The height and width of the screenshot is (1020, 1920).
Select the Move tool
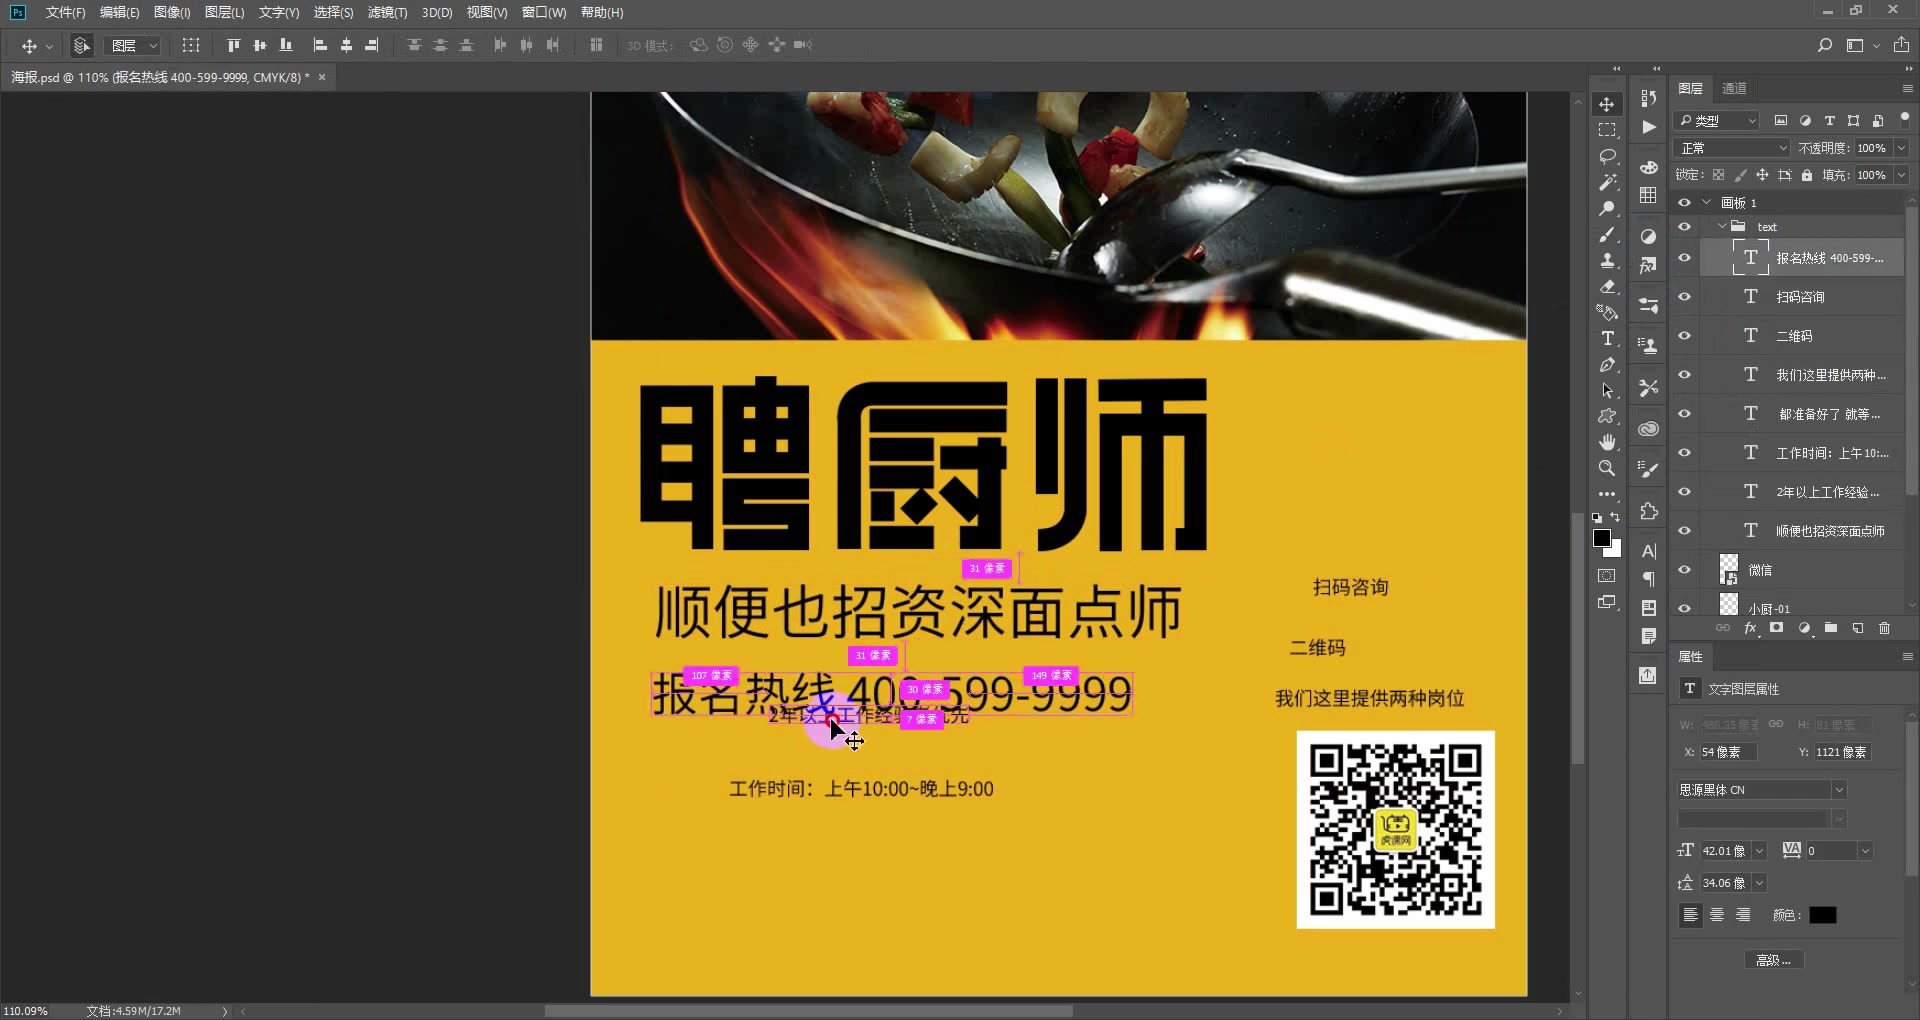[x=1608, y=104]
